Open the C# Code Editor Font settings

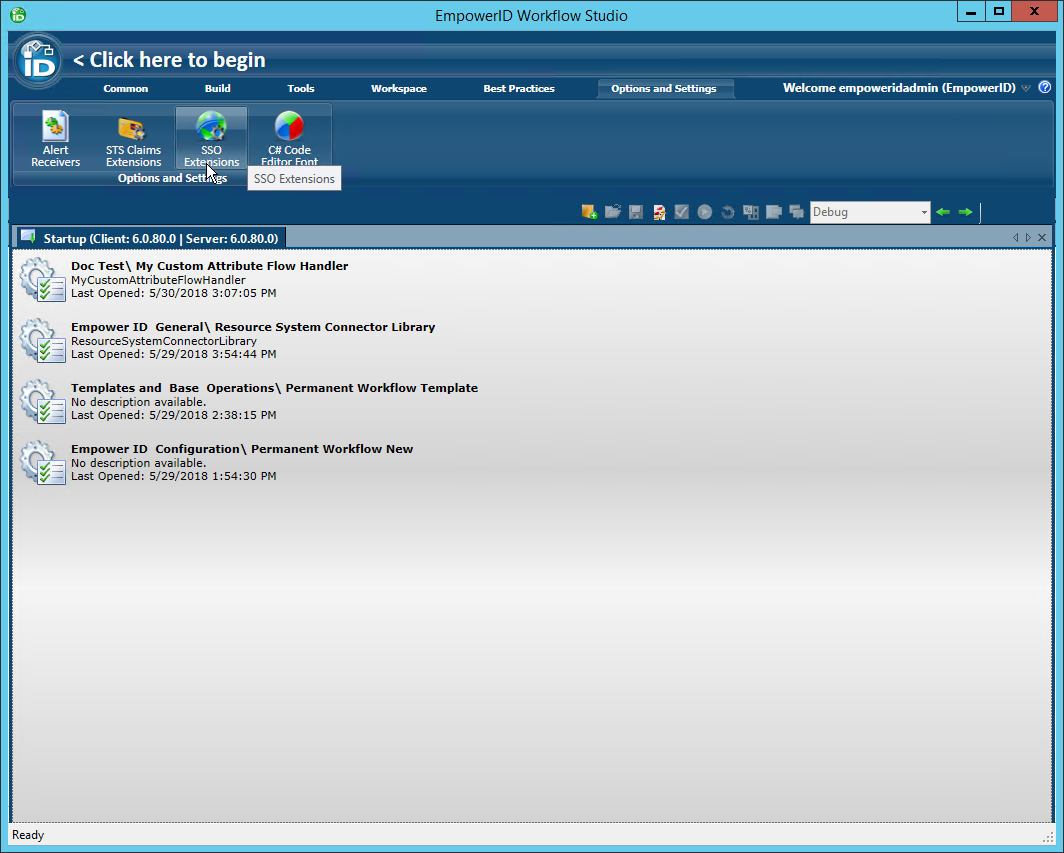(x=289, y=137)
